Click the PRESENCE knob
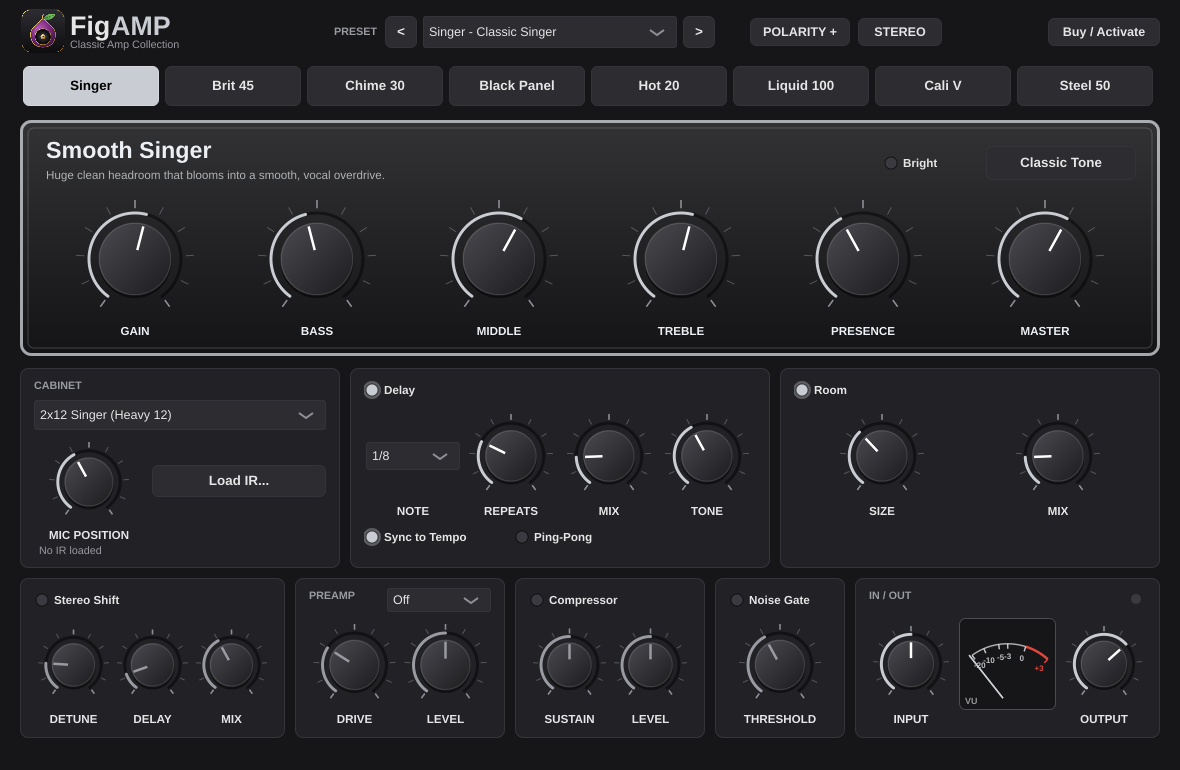 tap(863, 258)
